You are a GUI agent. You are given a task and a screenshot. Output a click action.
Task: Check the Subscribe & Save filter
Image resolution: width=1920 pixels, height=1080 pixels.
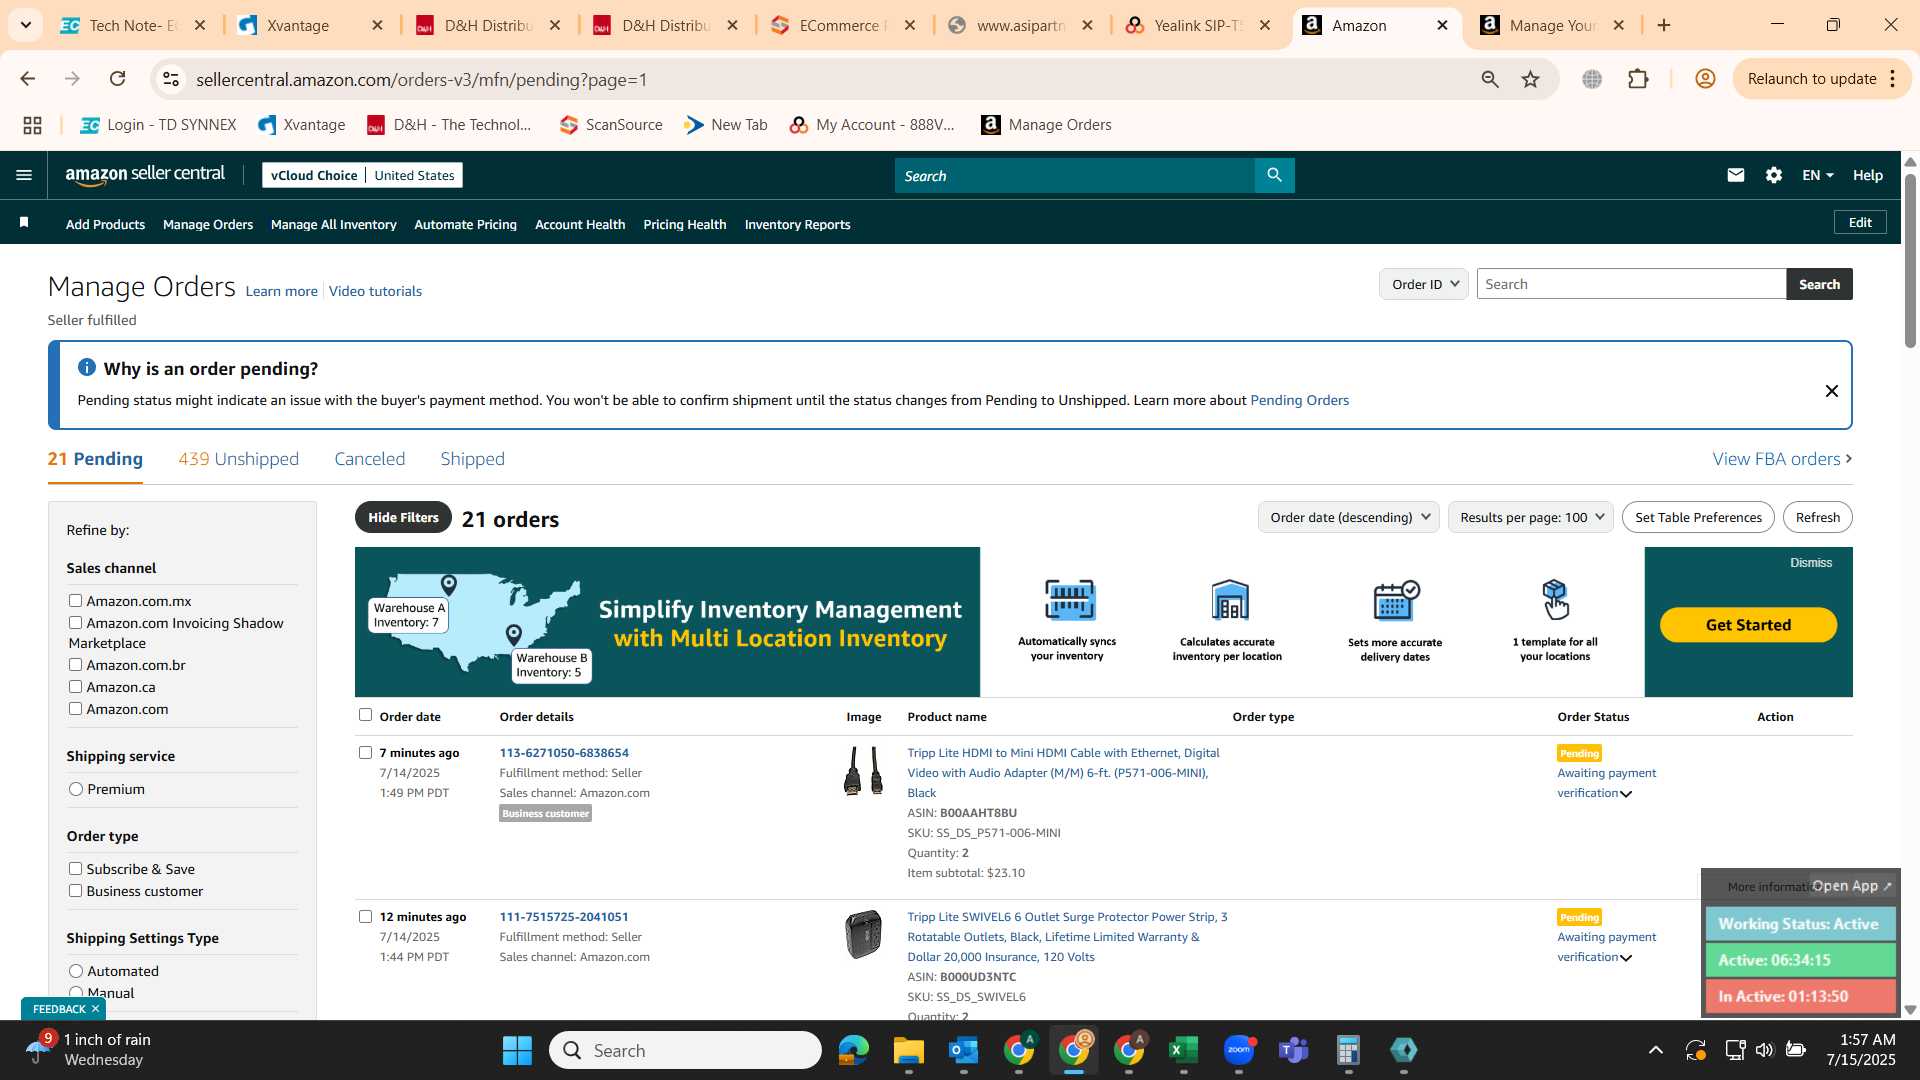click(75, 868)
